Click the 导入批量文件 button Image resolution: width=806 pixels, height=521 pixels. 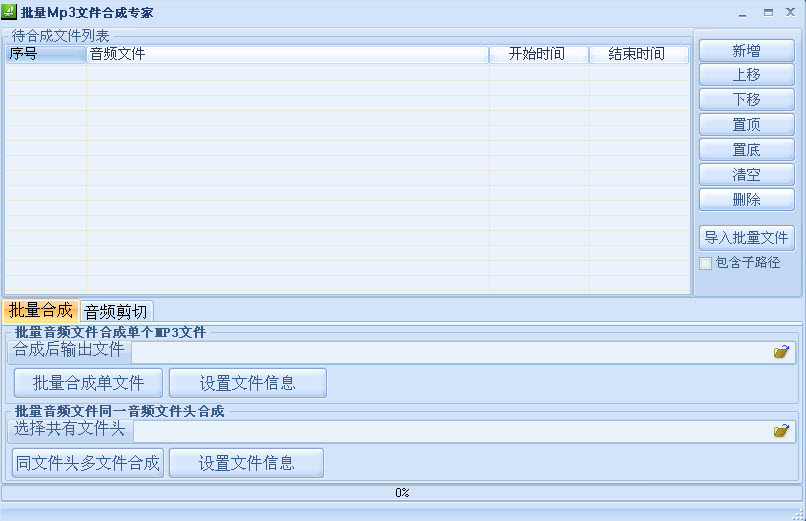tap(746, 238)
